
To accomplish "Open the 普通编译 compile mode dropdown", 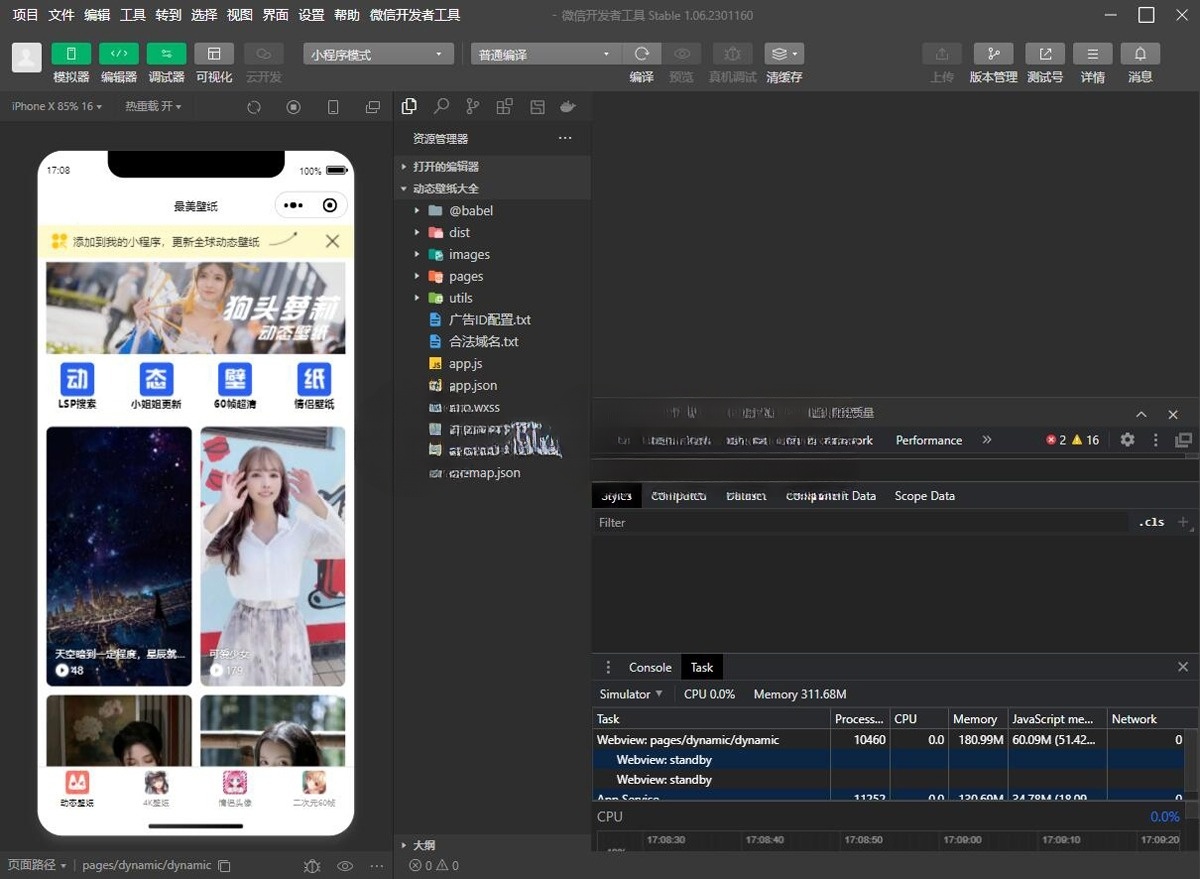I will point(546,55).
